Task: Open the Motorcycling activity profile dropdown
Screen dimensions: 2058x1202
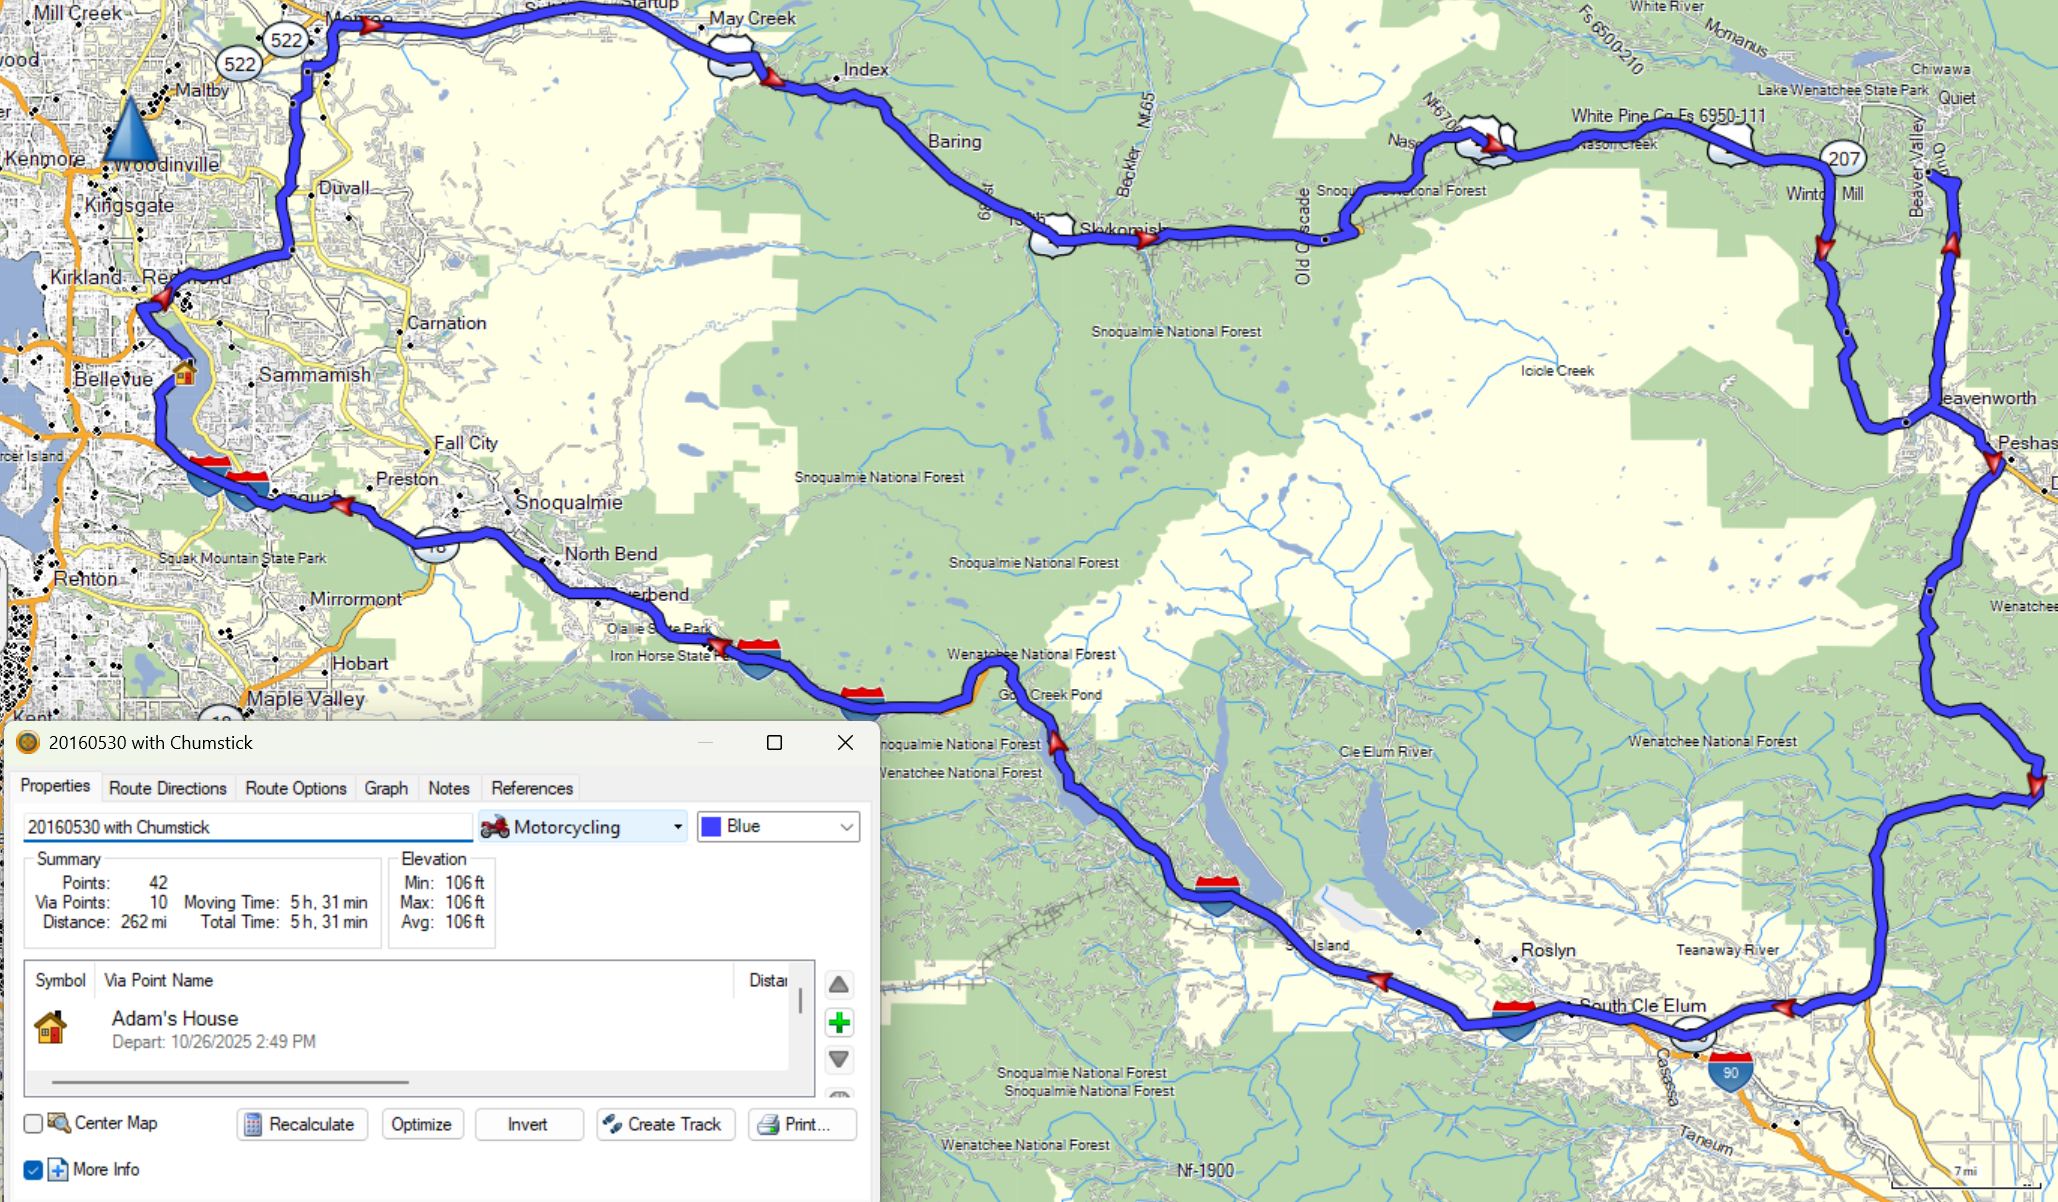Action: pyautogui.click(x=583, y=827)
